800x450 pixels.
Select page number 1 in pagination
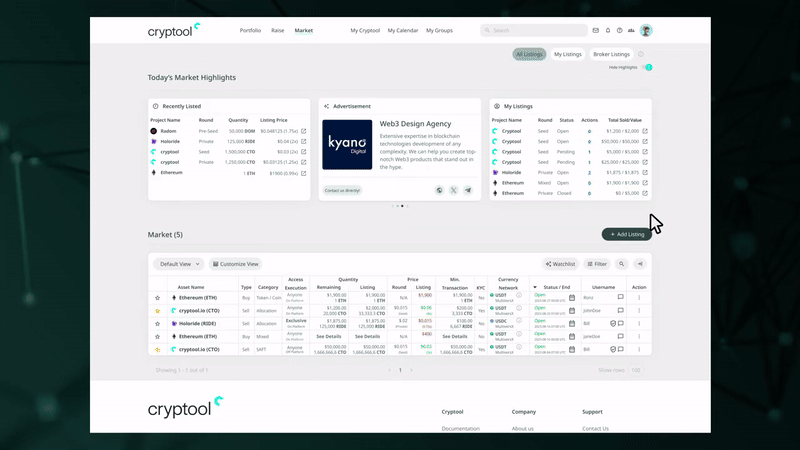(x=400, y=370)
